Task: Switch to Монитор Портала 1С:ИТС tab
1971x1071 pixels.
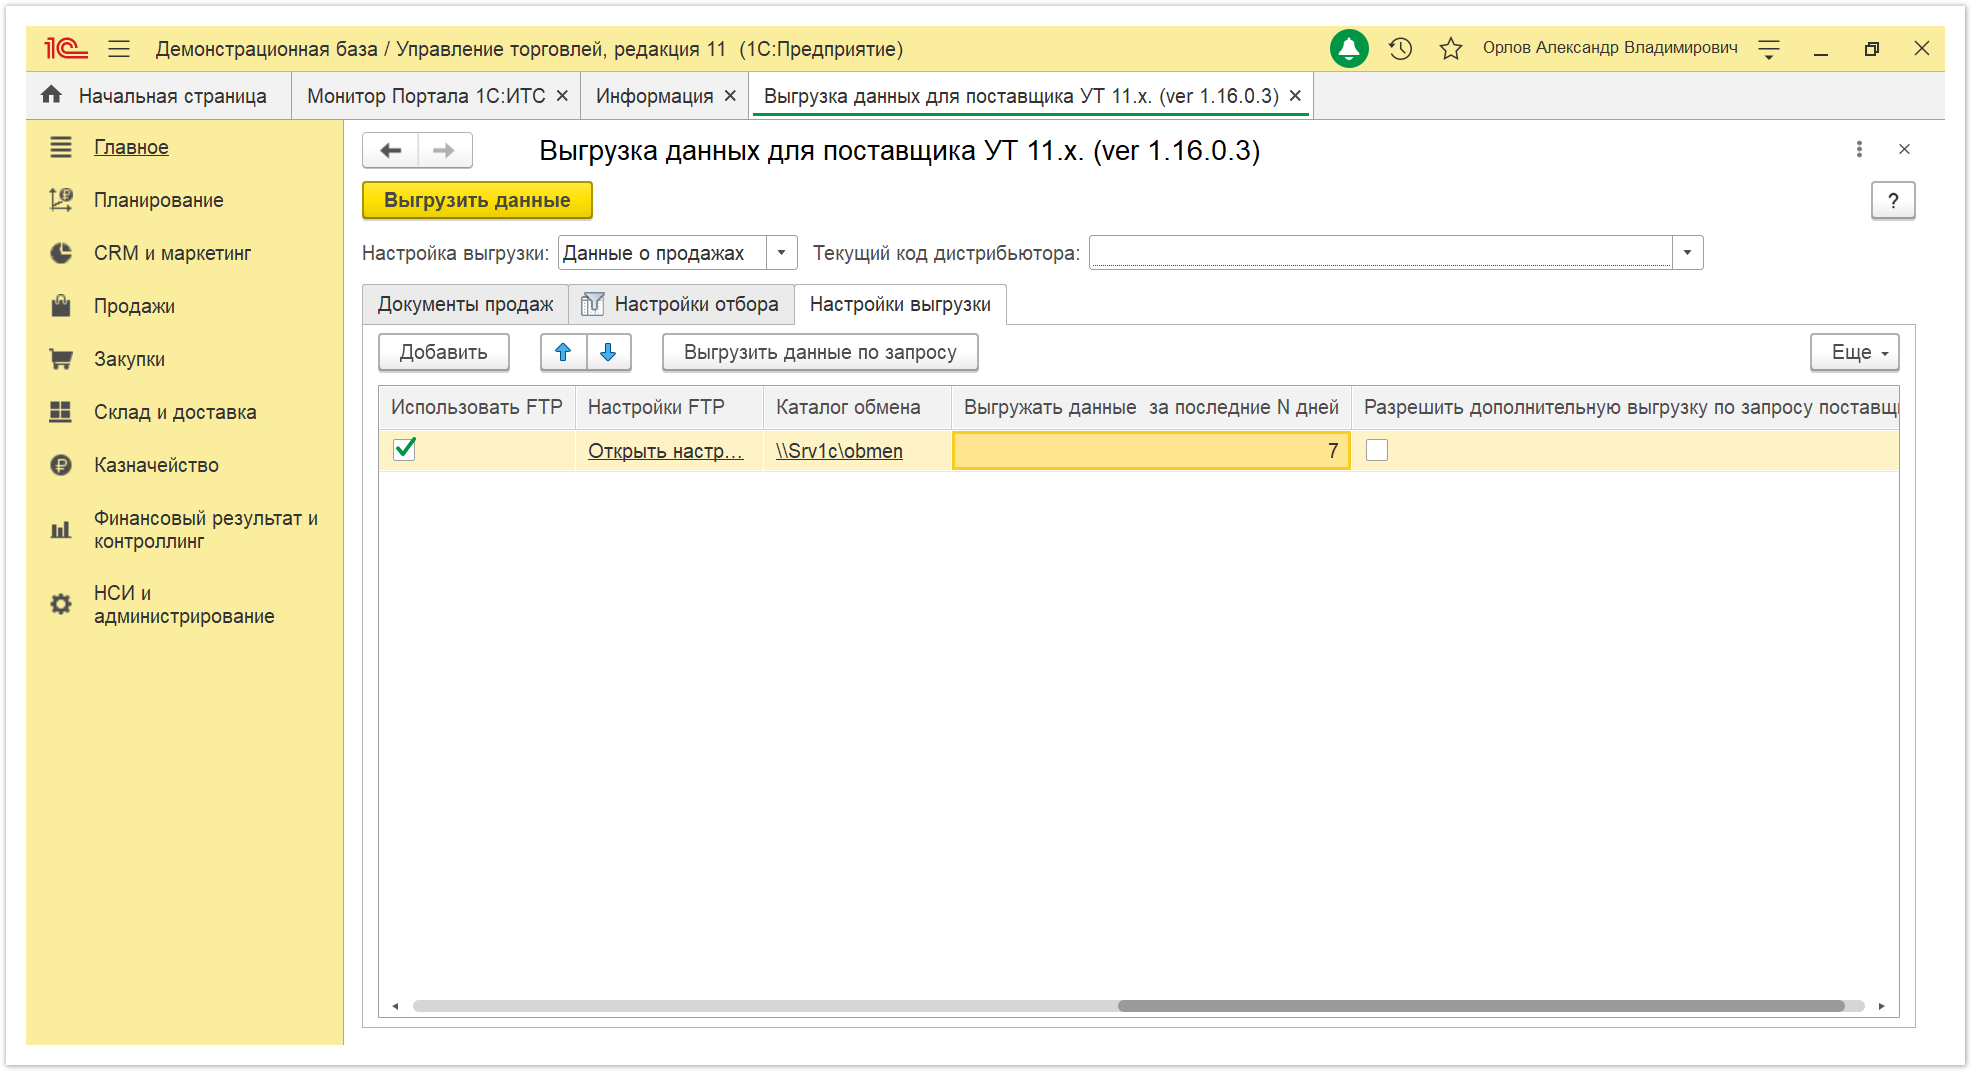Action: pos(426,96)
